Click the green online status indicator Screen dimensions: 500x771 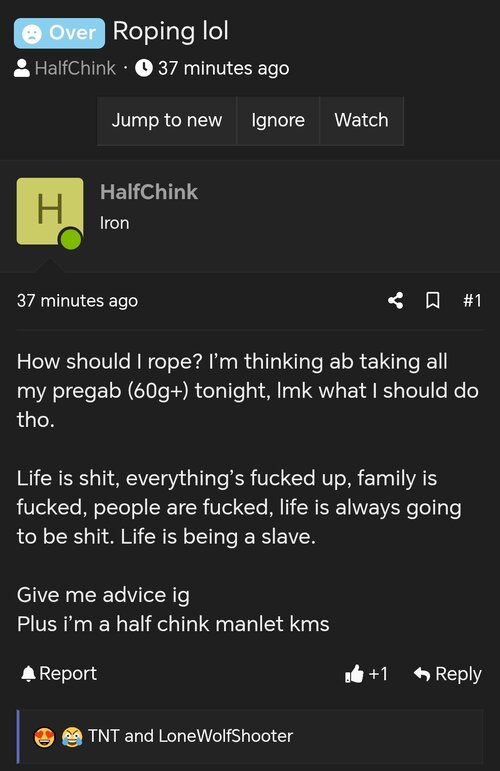71,238
